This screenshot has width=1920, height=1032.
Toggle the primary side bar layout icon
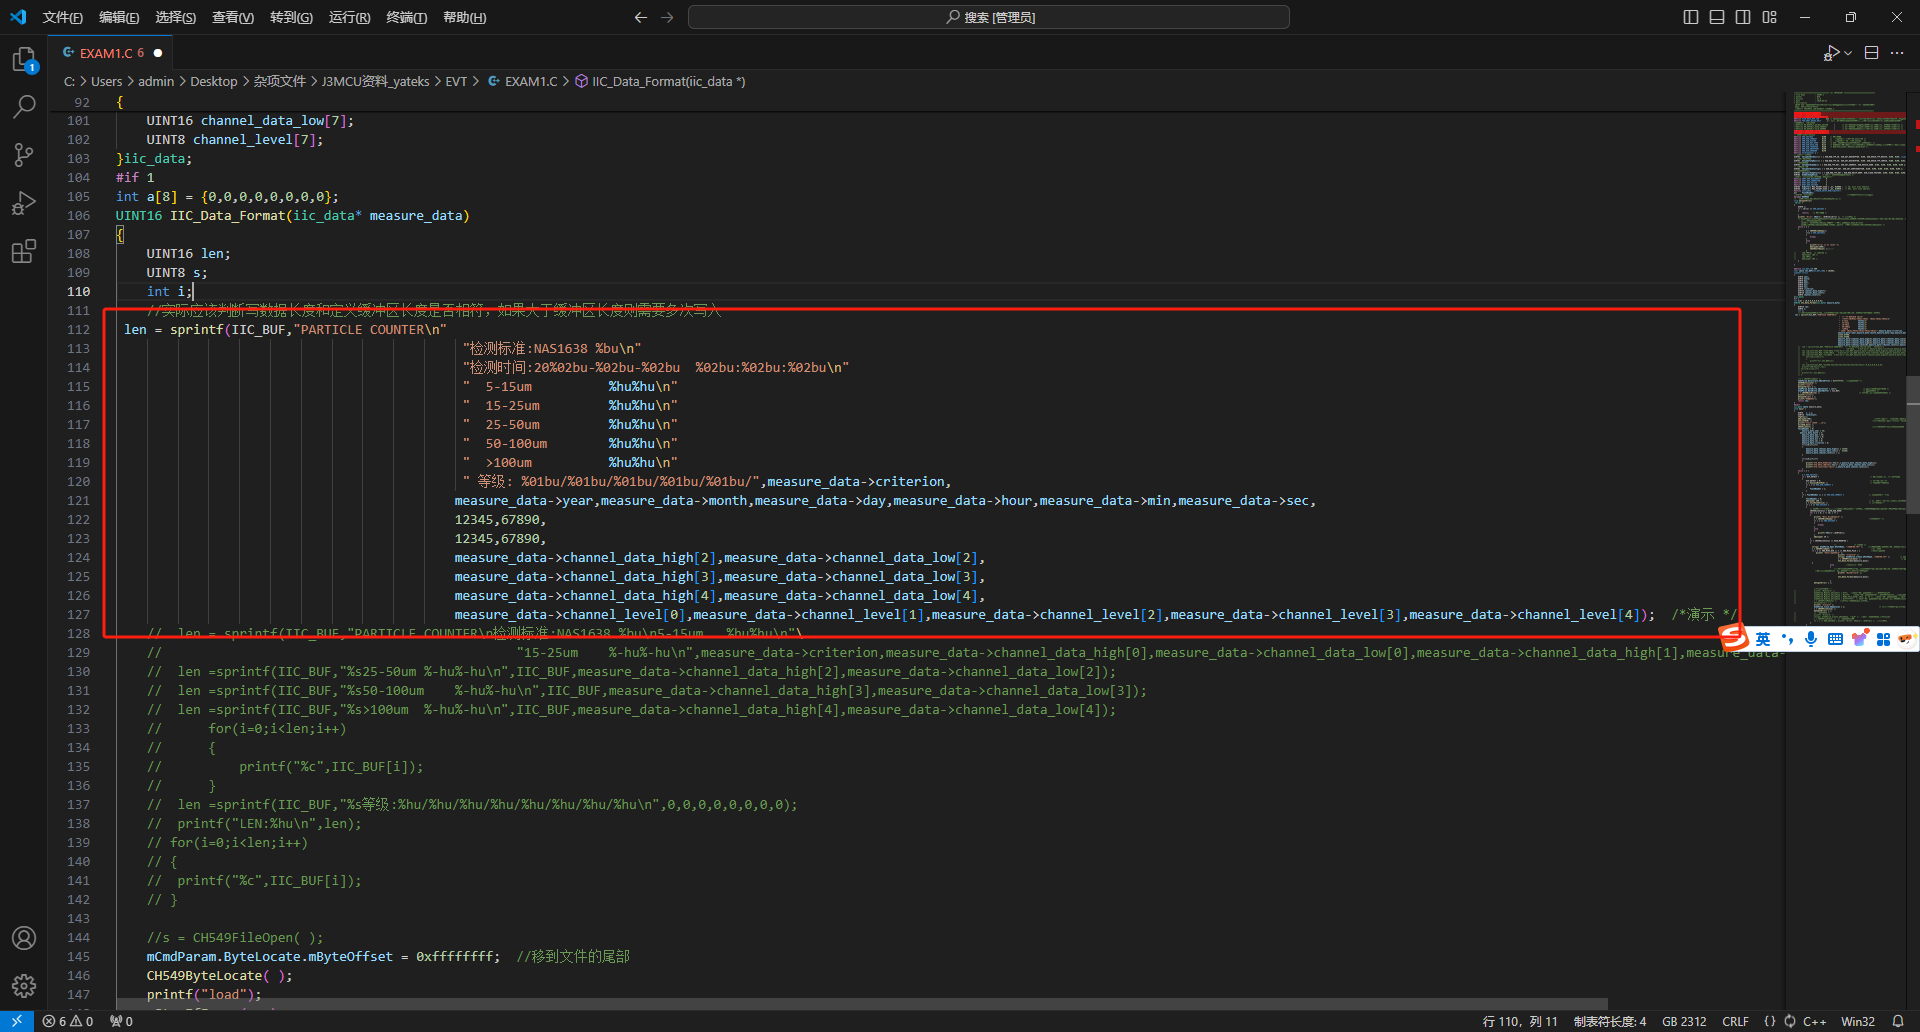point(1691,17)
